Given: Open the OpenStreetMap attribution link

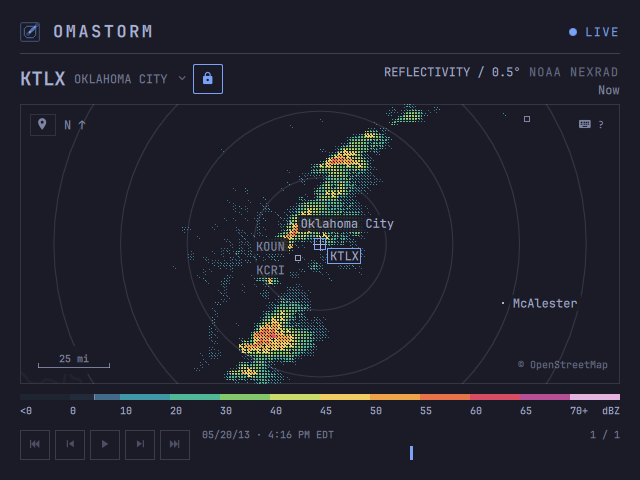Looking at the screenshot, I should 563,364.
